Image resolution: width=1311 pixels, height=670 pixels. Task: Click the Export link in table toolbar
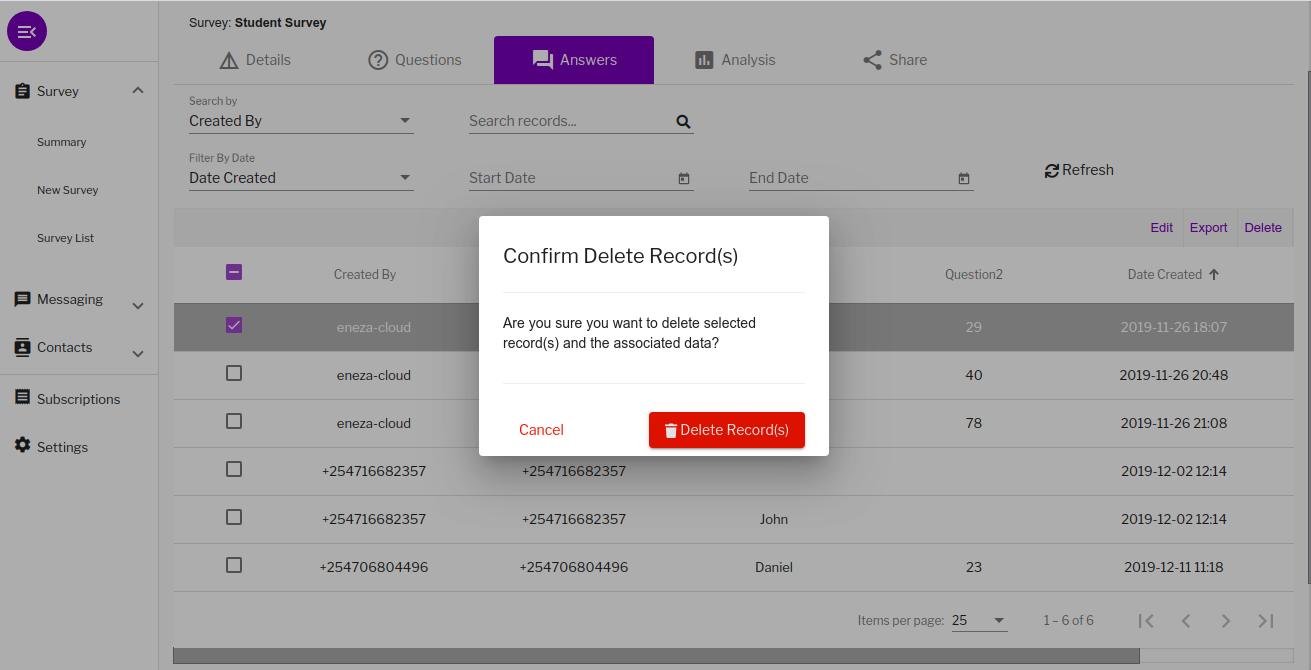coord(1209,228)
